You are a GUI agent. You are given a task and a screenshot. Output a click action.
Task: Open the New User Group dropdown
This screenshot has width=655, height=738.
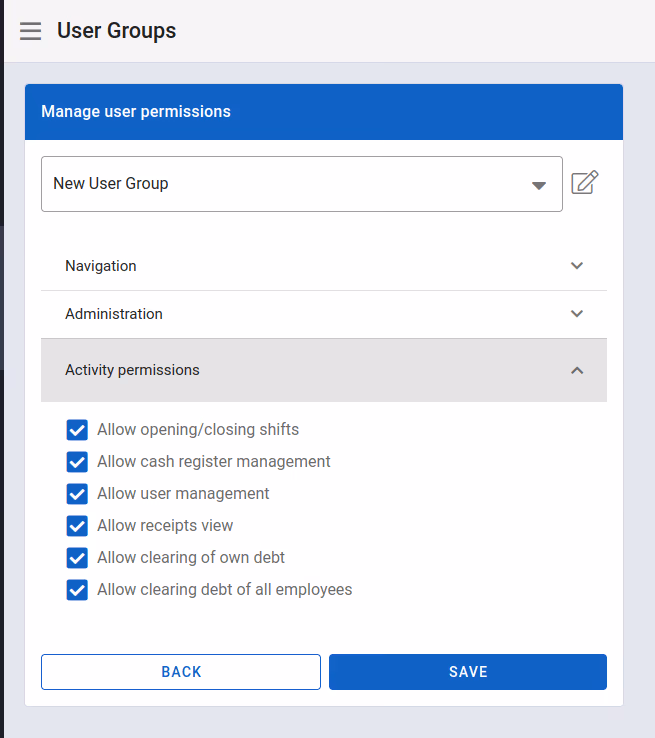point(302,184)
